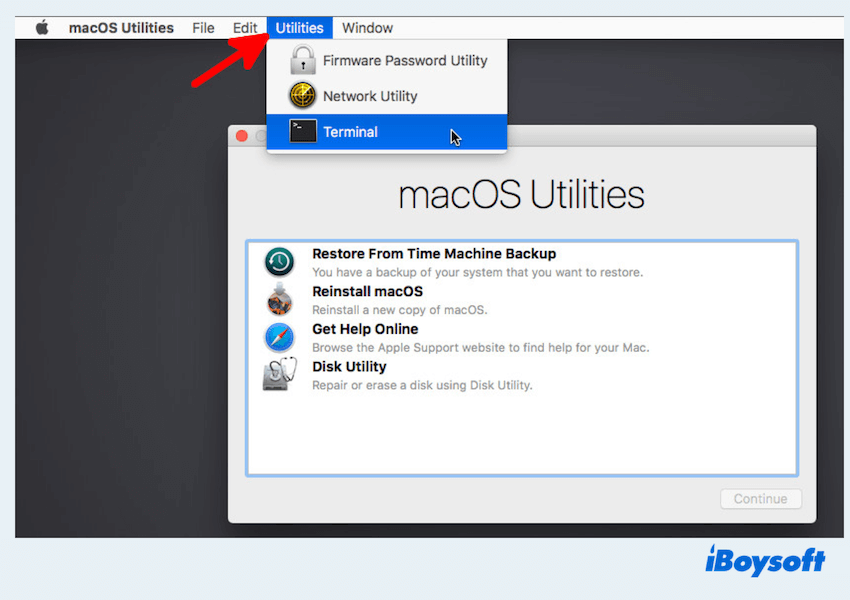This screenshot has height=600, width=850.
Task: Open the Apple menu
Action: (x=42, y=28)
